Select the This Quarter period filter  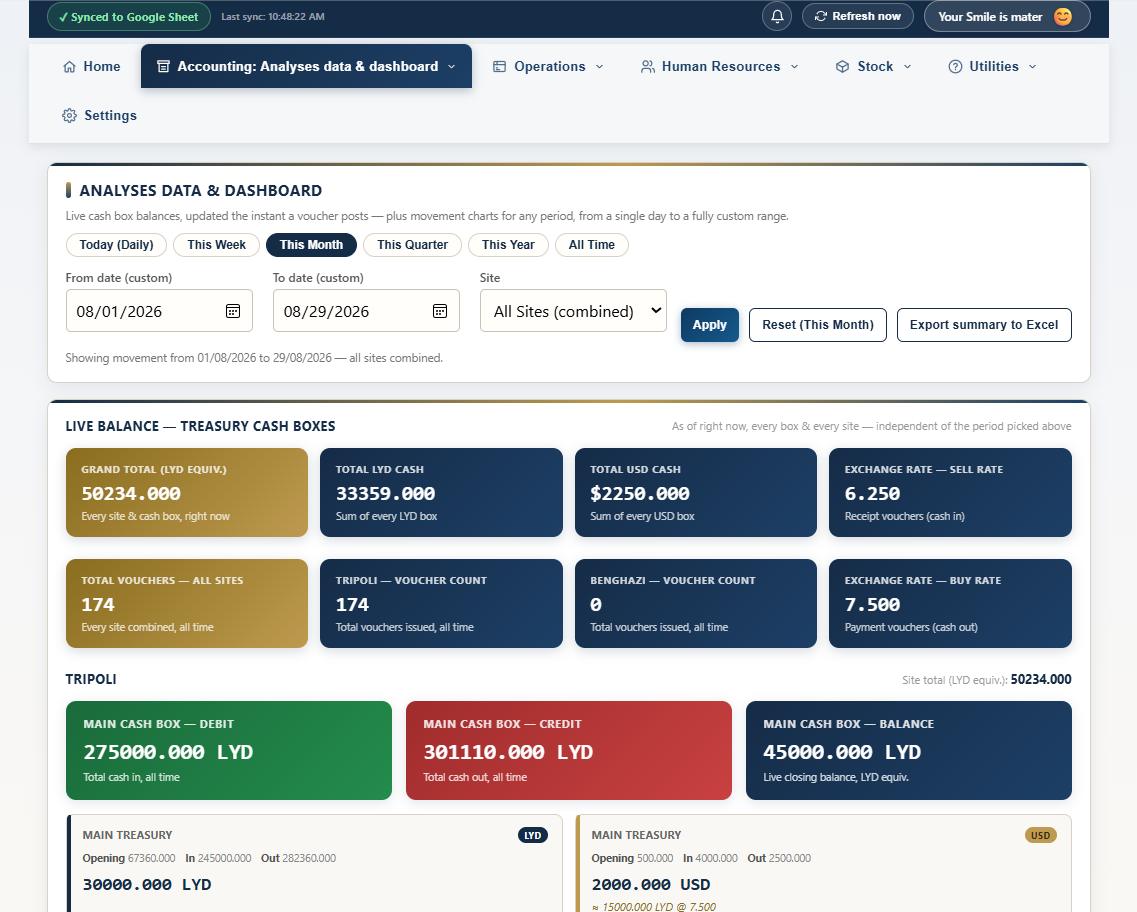412,245
